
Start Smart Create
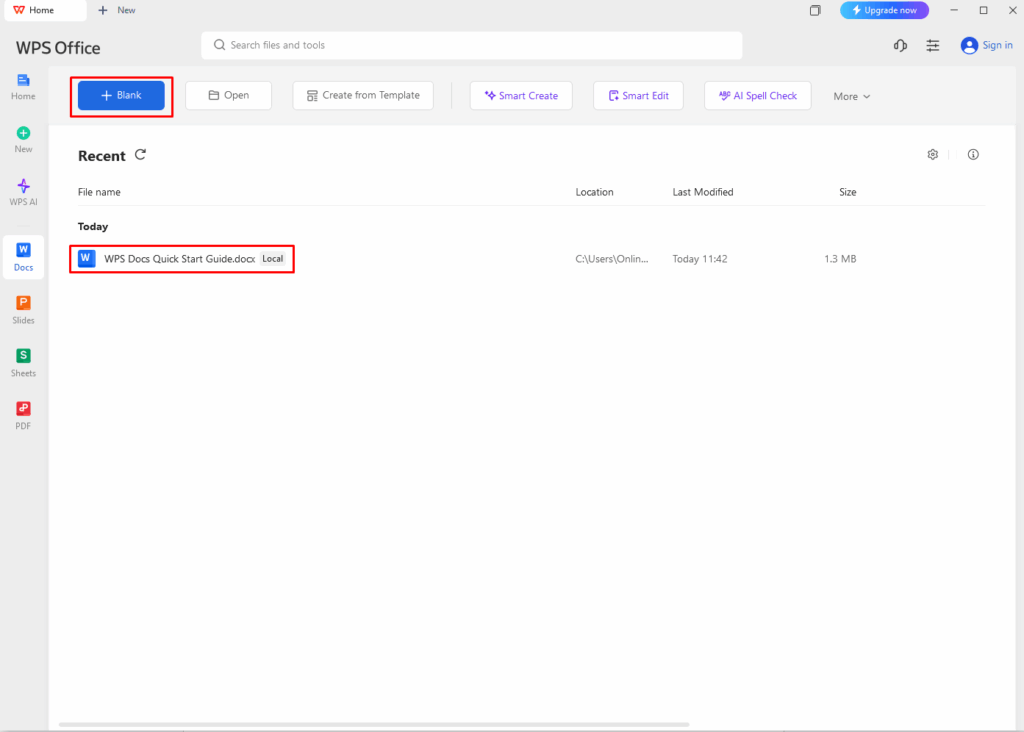pos(521,96)
